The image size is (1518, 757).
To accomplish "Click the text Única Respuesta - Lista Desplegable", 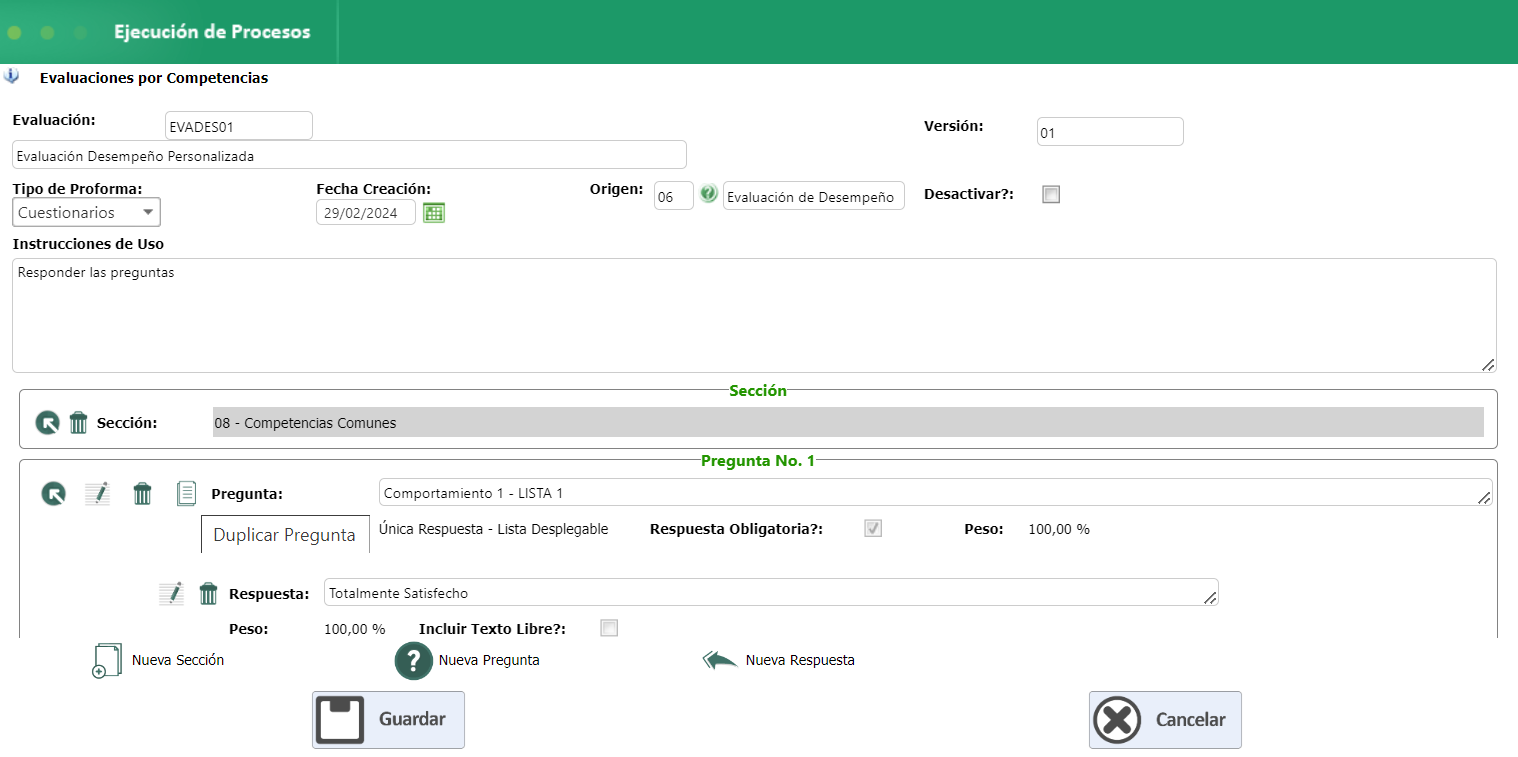I will pyautogui.click(x=494, y=529).
